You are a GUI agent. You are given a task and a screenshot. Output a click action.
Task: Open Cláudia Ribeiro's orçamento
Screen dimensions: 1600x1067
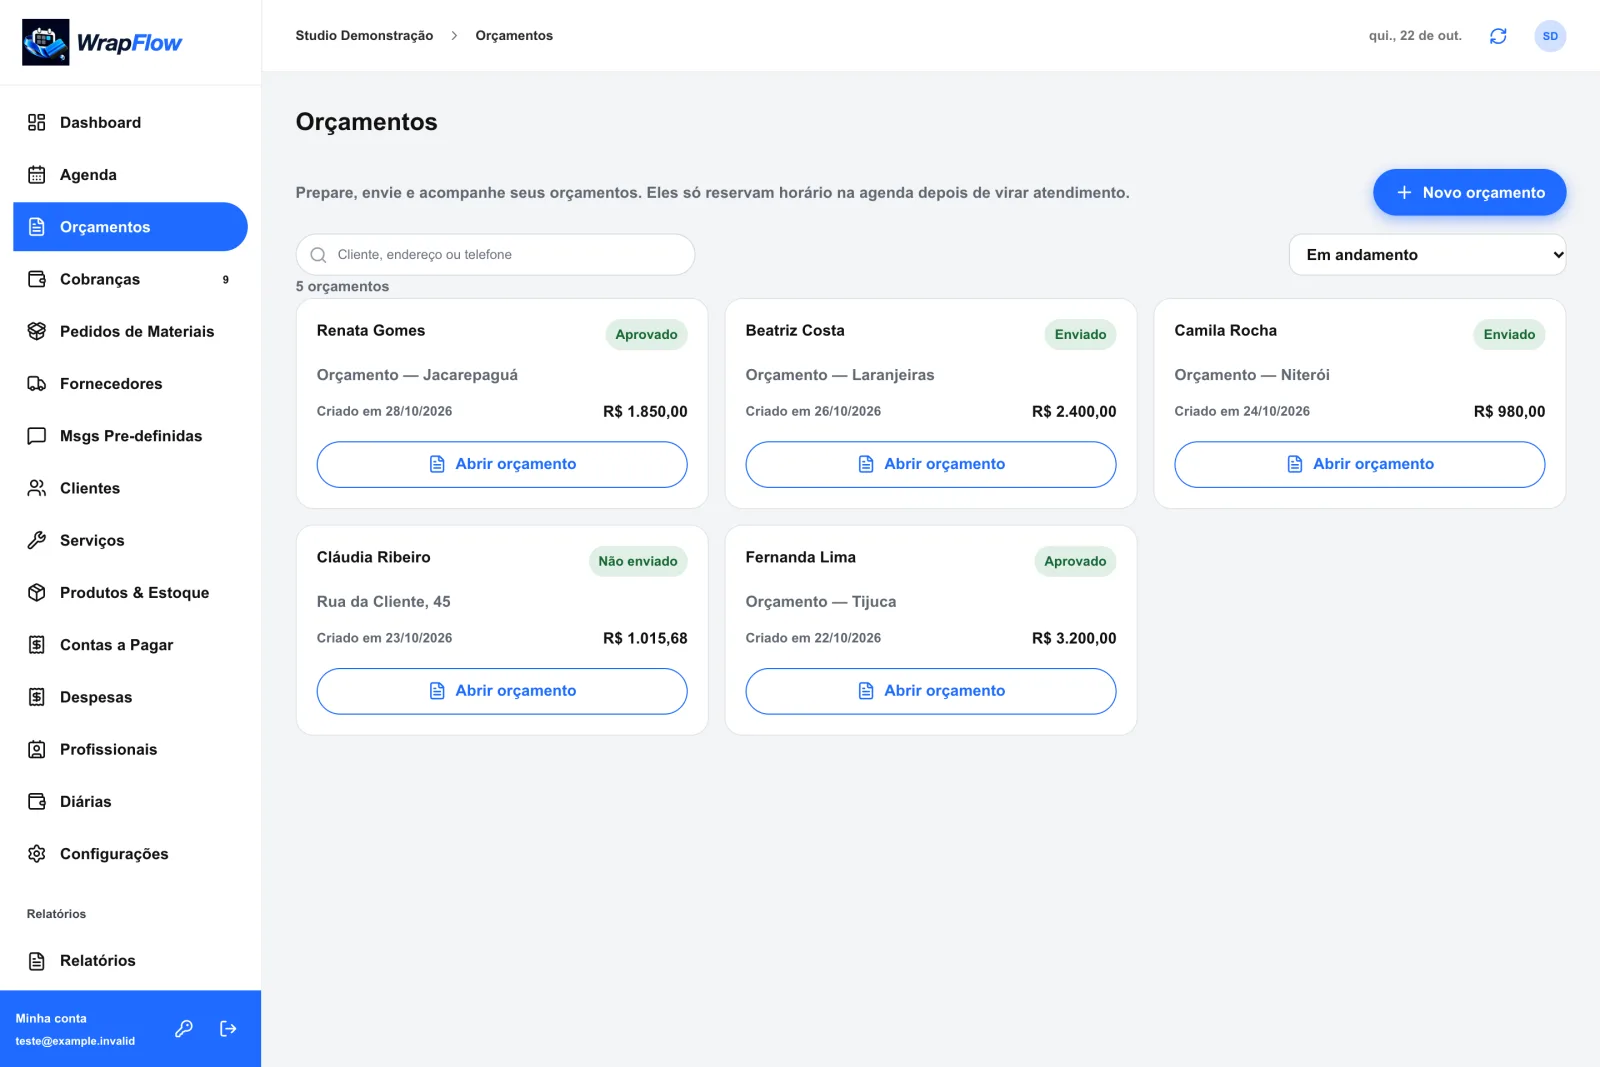coord(502,691)
